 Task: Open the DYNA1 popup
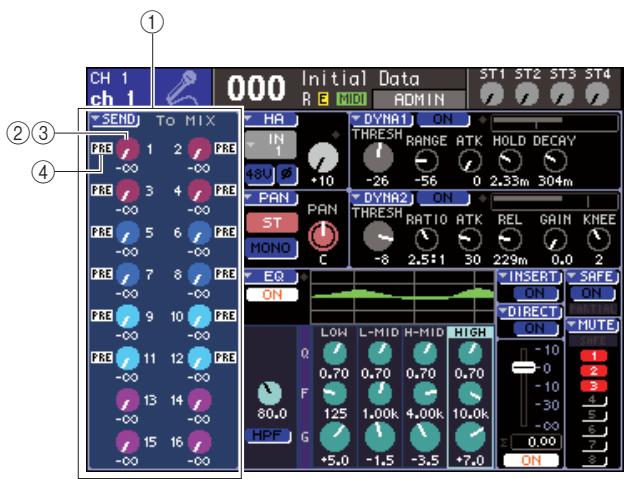click(382, 119)
